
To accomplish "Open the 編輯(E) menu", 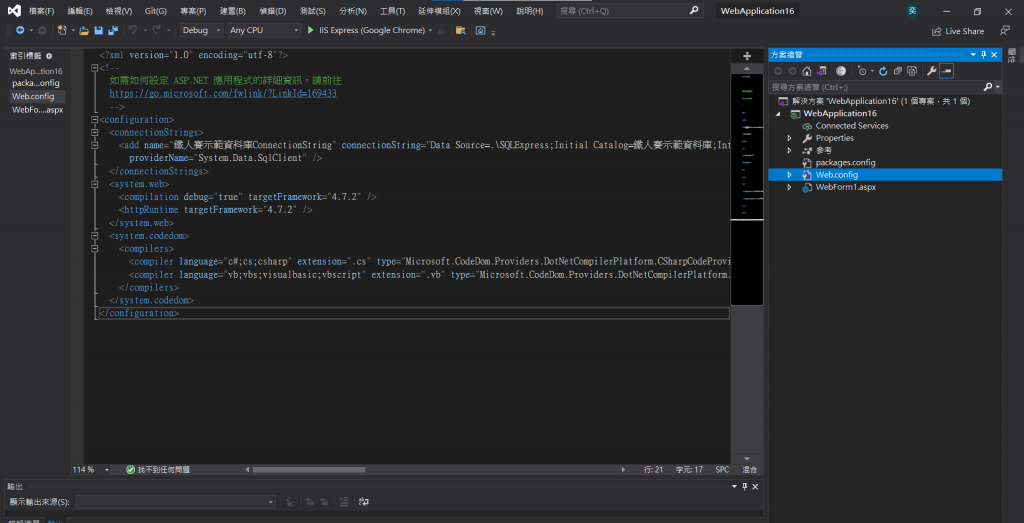I will (x=80, y=12).
